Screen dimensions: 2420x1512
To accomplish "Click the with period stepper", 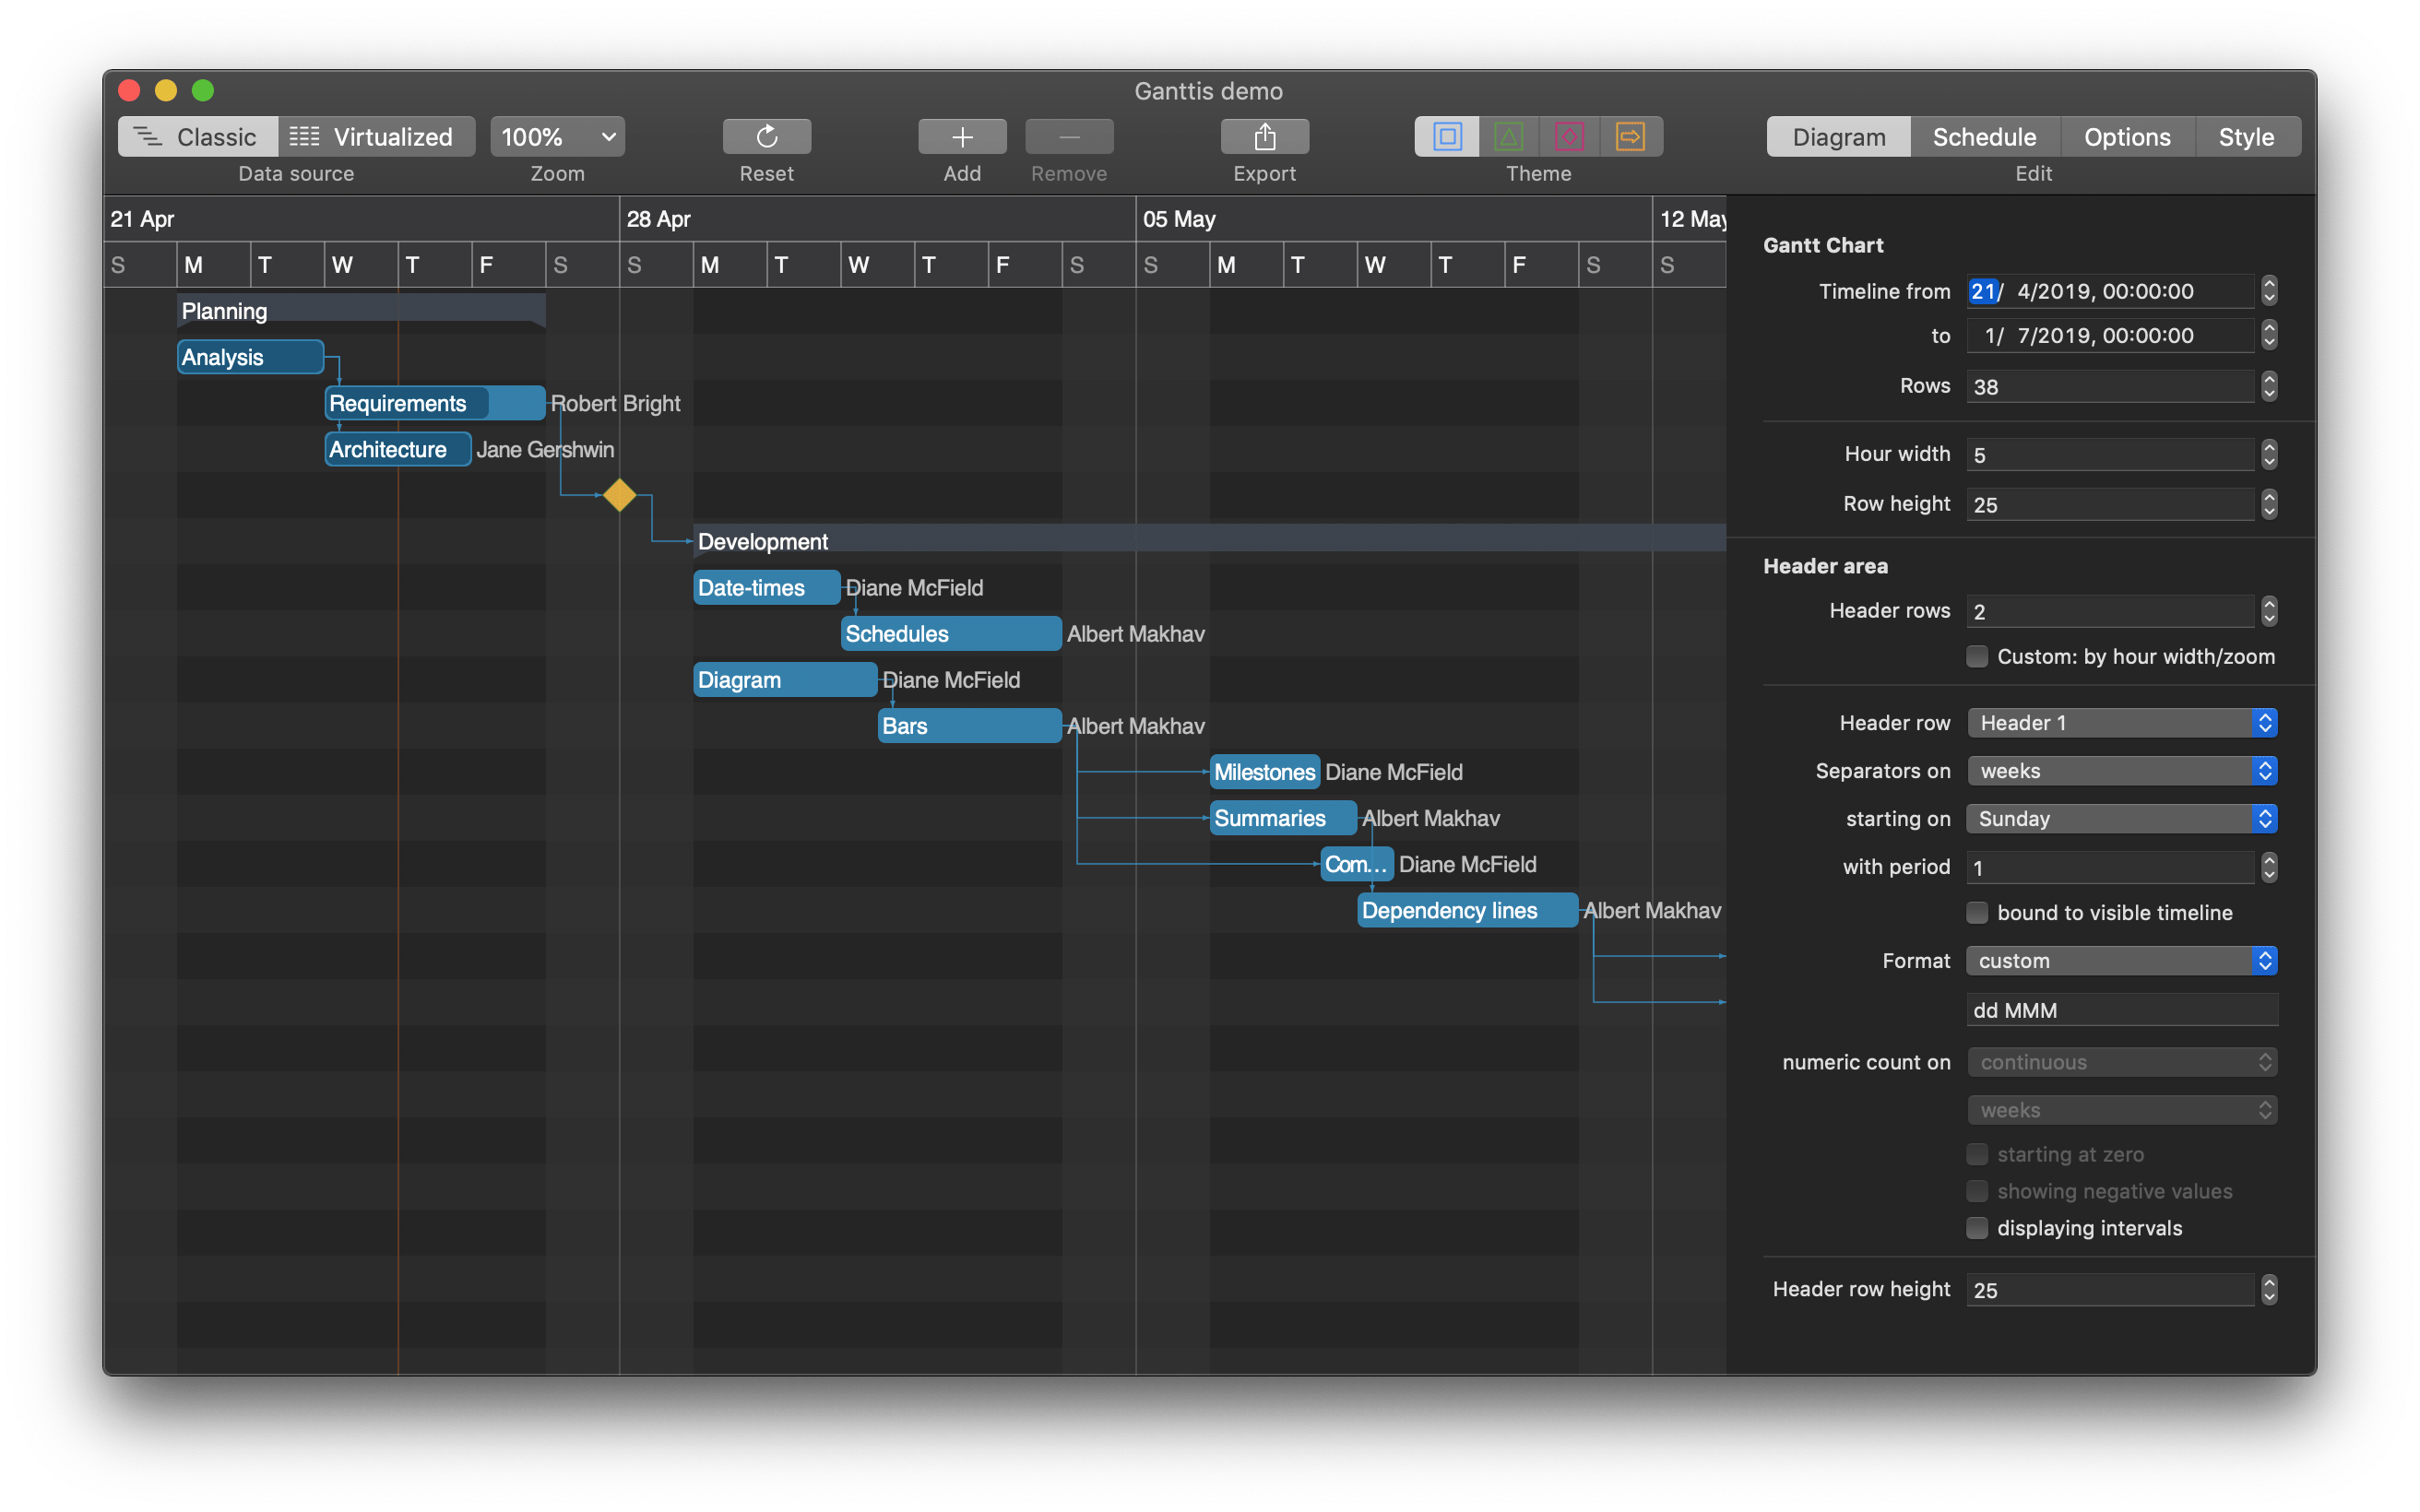I will click(2268, 867).
